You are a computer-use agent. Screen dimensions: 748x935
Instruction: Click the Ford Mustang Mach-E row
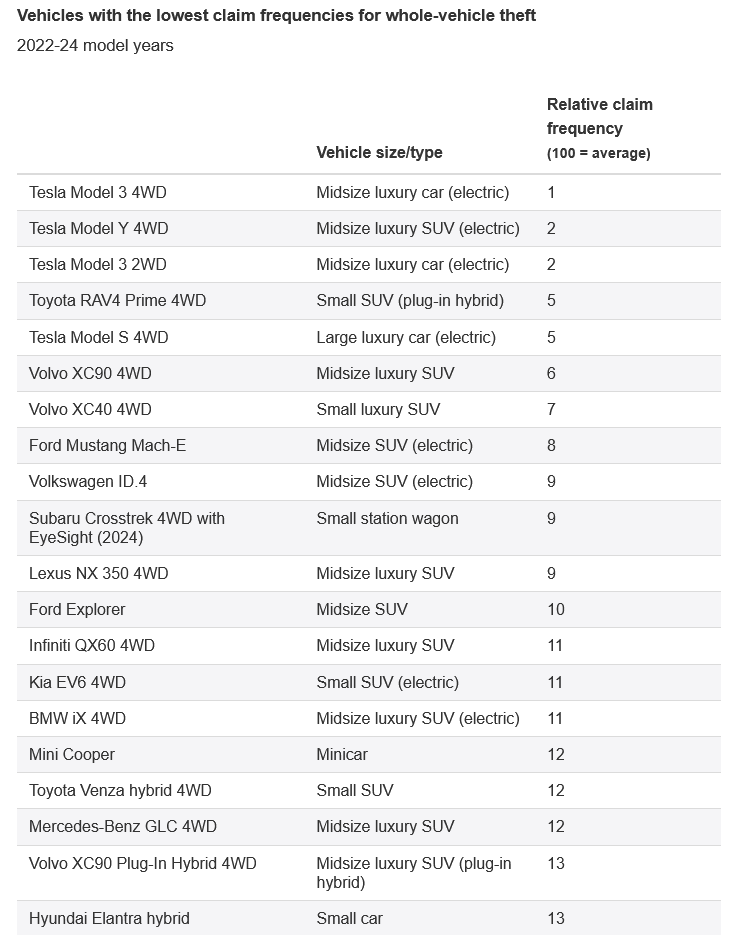[x=107, y=445]
